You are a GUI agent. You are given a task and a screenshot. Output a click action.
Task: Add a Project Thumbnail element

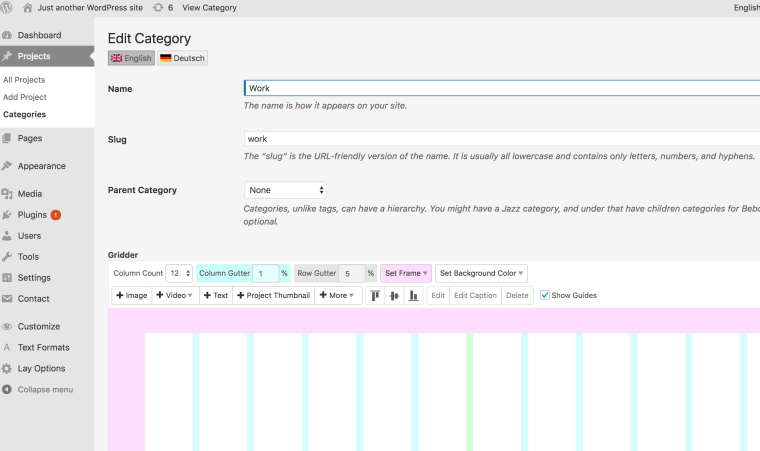pyautogui.click(x=273, y=296)
